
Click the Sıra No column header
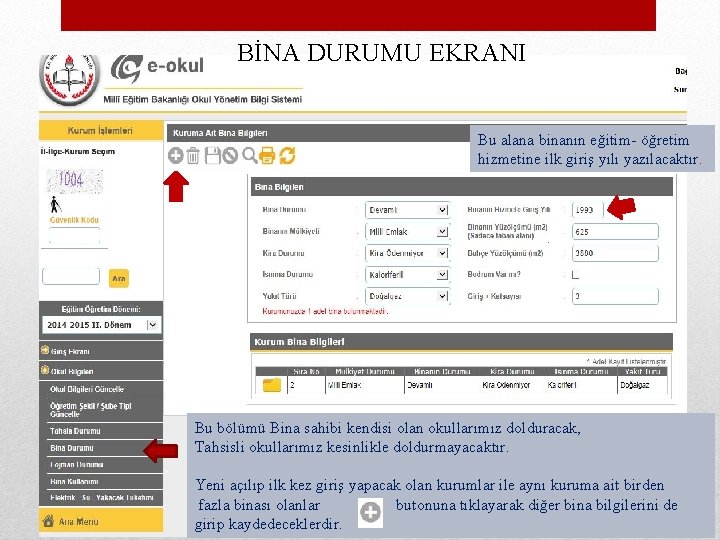(x=306, y=371)
